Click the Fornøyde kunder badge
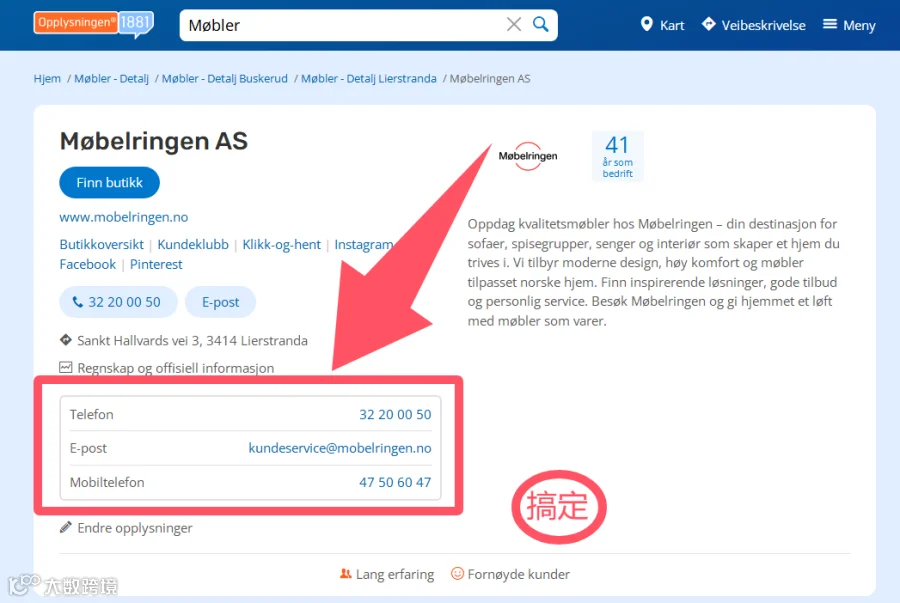Viewport: 900px width, 603px height. coord(511,574)
